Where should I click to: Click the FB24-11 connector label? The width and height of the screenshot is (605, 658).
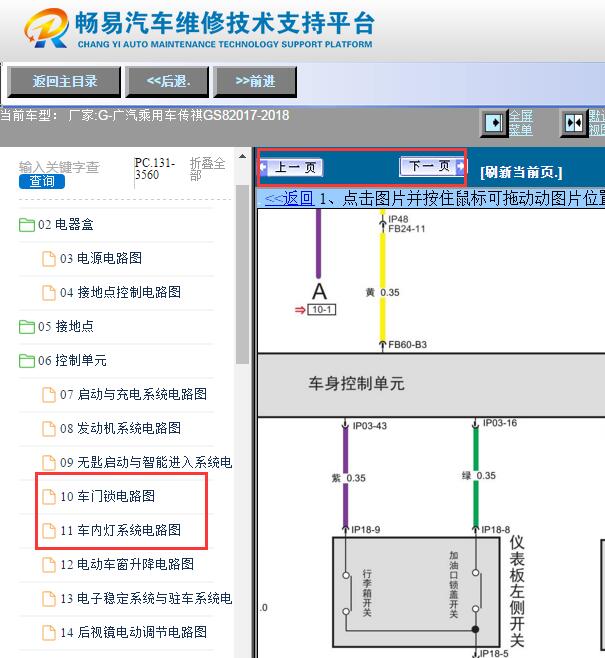pos(407,229)
